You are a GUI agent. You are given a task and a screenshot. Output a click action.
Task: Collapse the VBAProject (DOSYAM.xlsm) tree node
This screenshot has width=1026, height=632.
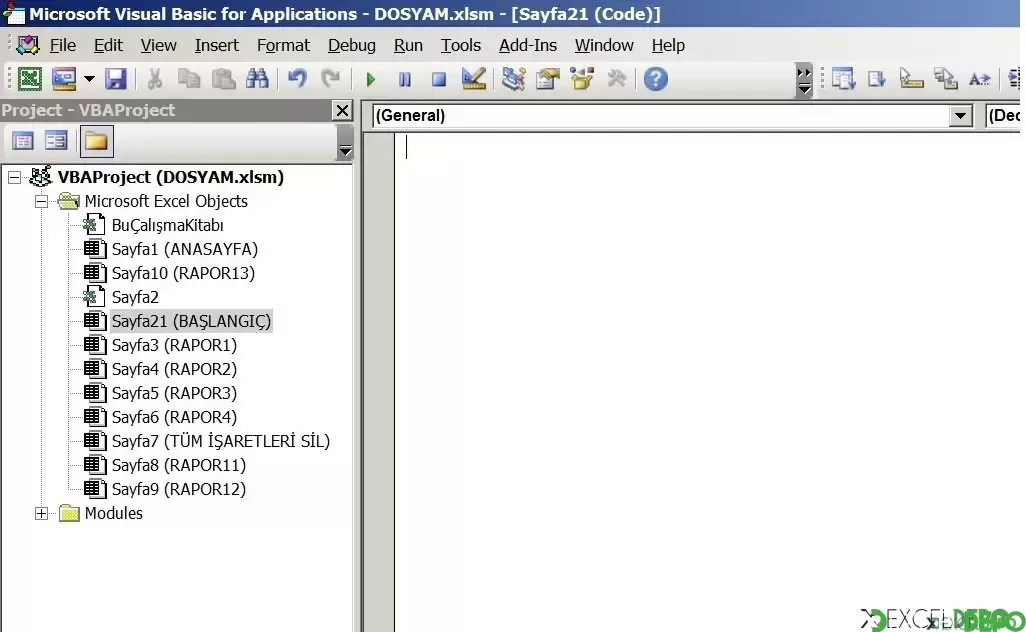click(14, 177)
